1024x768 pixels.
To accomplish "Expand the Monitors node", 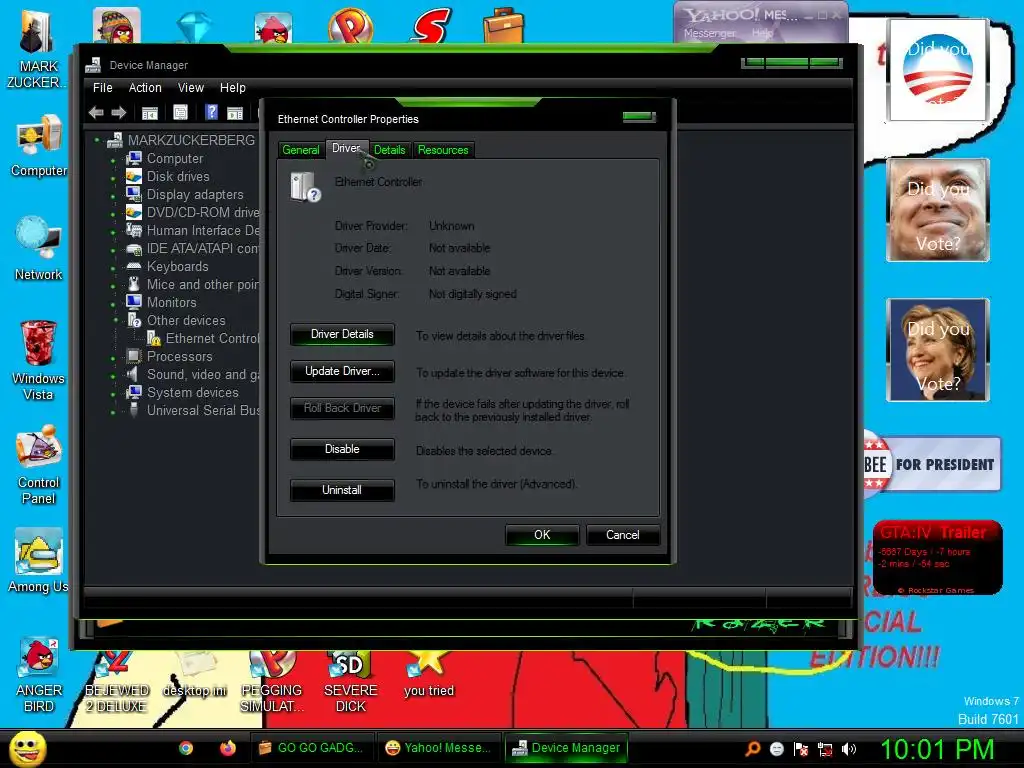I will point(114,303).
